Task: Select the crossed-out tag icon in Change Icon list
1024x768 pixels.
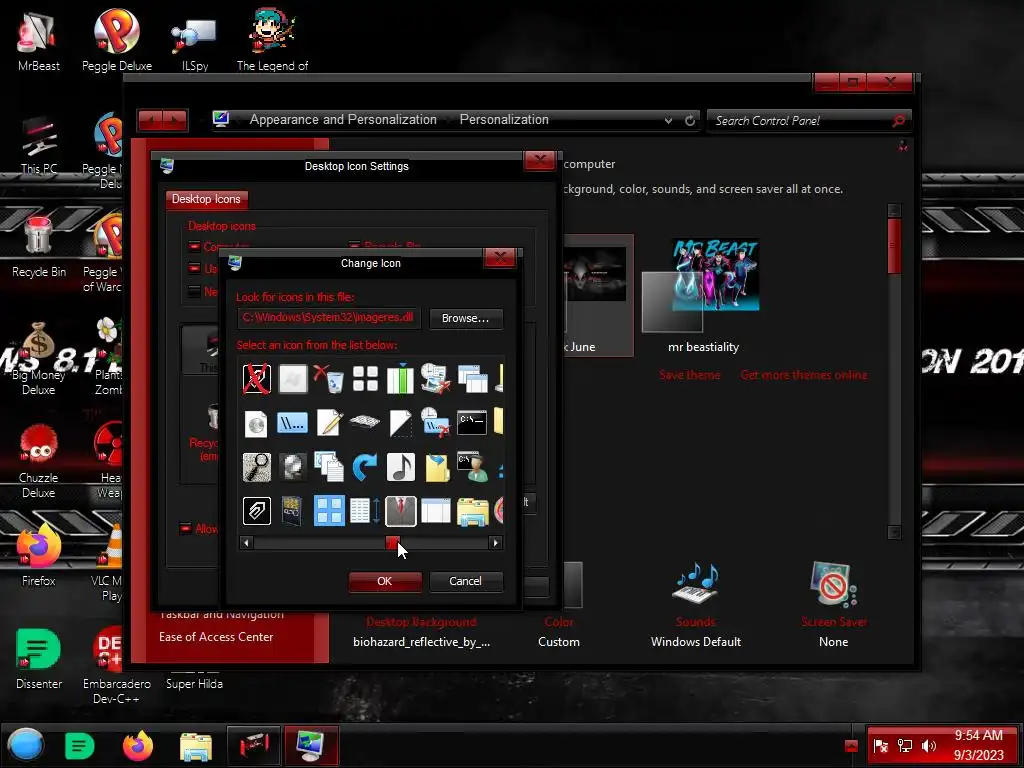Action: (x=257, y=379)
